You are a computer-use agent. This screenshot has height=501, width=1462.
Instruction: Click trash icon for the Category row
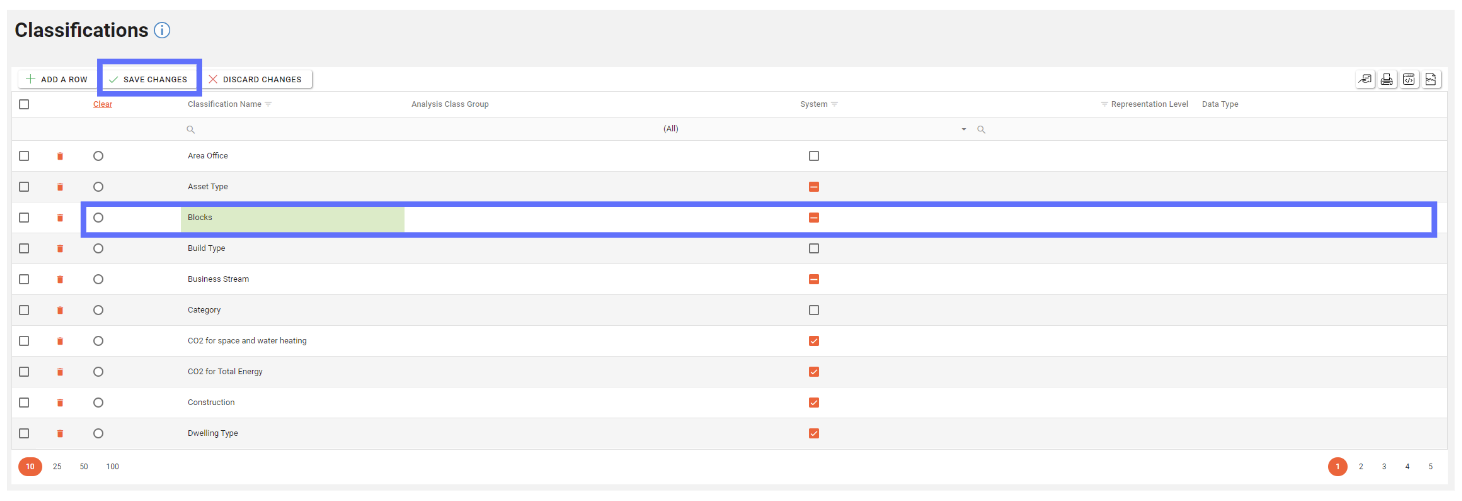point(60,310)
